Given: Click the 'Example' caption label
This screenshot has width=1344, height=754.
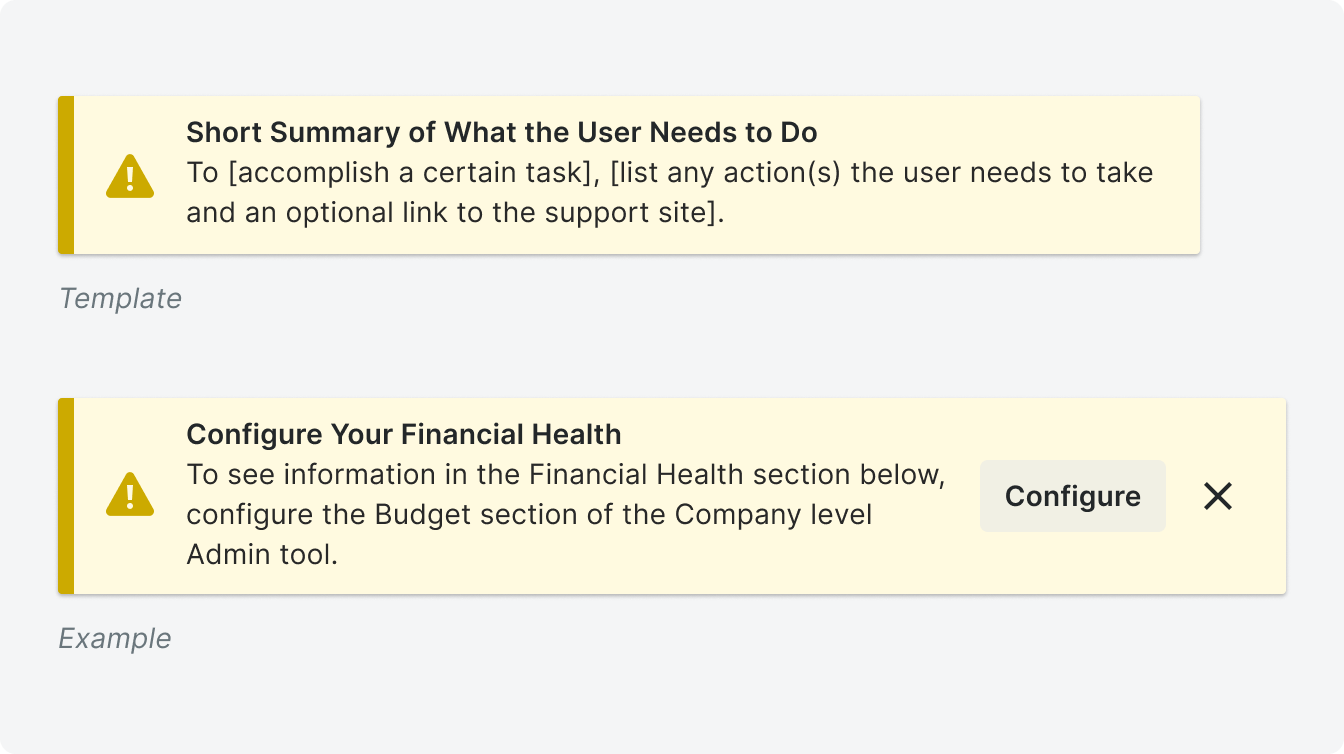Looking at the screenshot, I should tap(115, 638).
